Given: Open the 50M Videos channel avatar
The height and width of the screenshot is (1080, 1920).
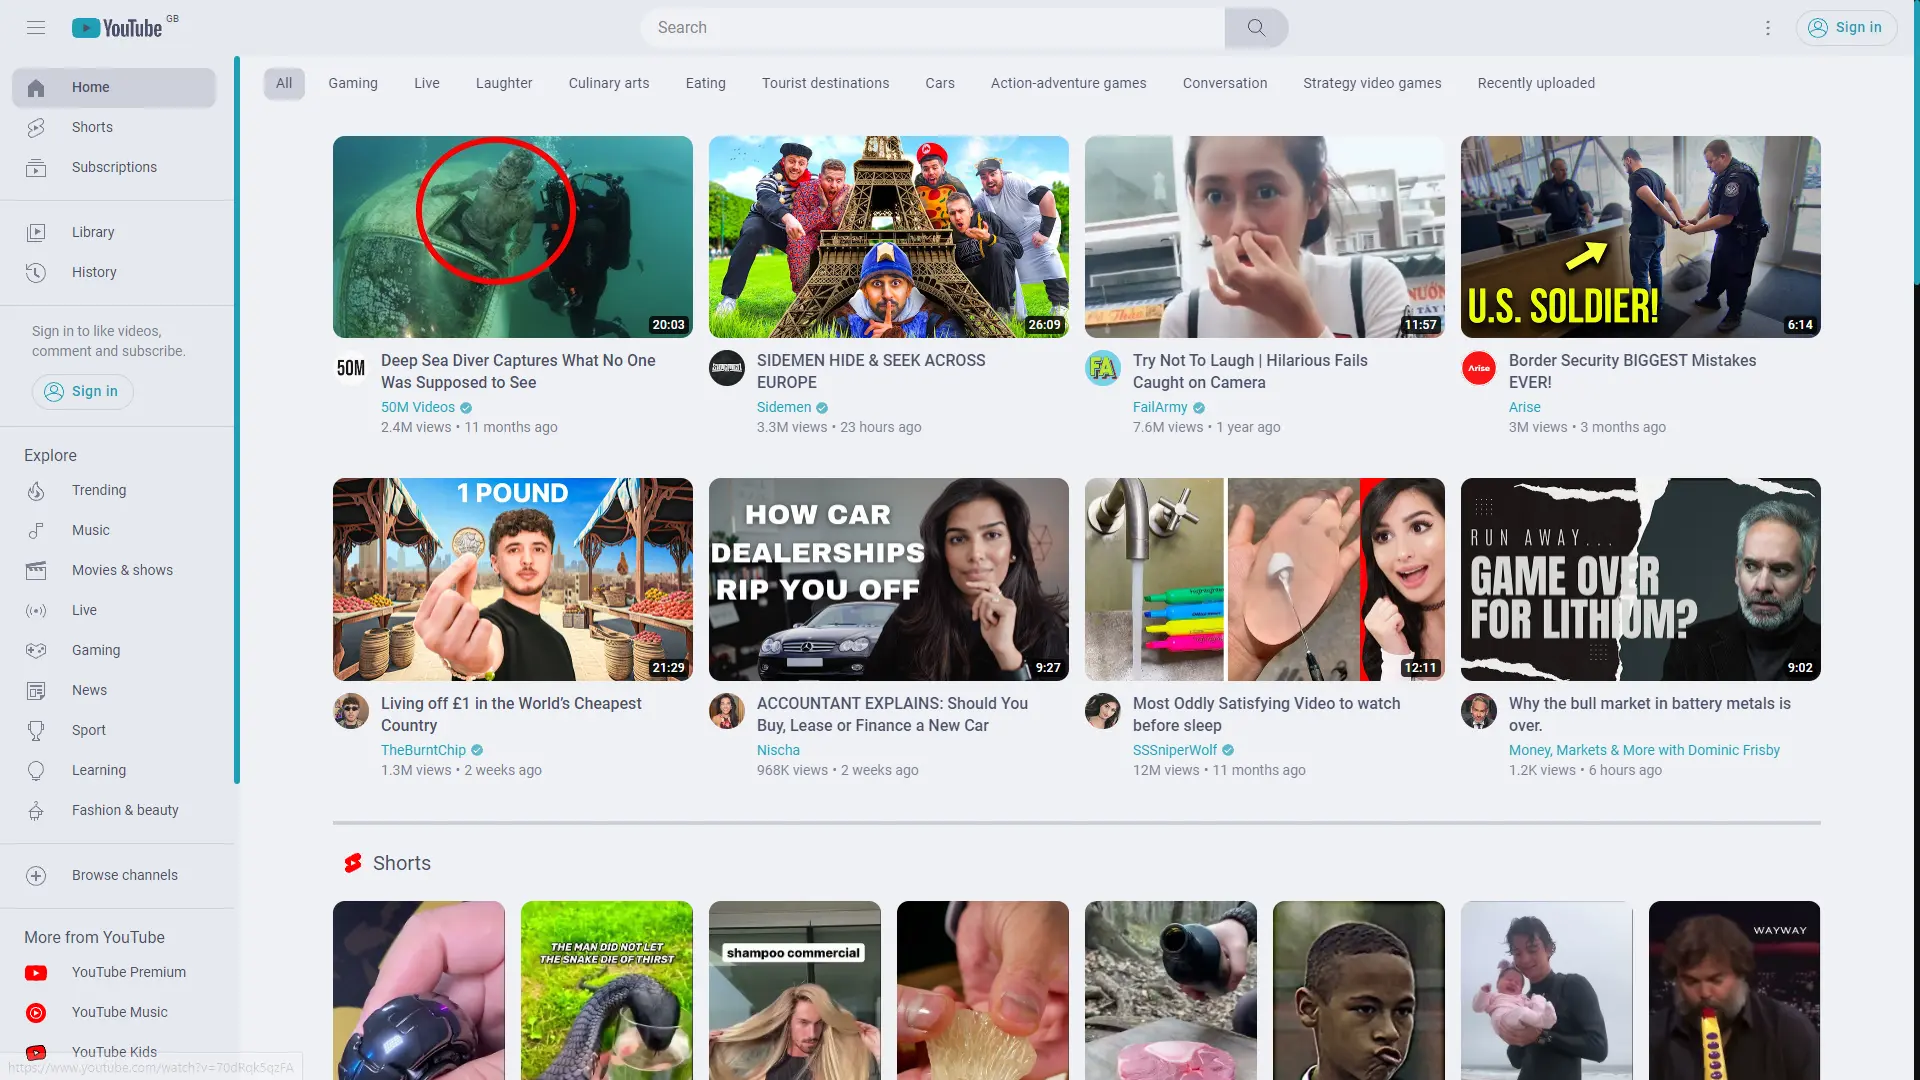Looking at the screenshot, I should (x=351, y=368).
